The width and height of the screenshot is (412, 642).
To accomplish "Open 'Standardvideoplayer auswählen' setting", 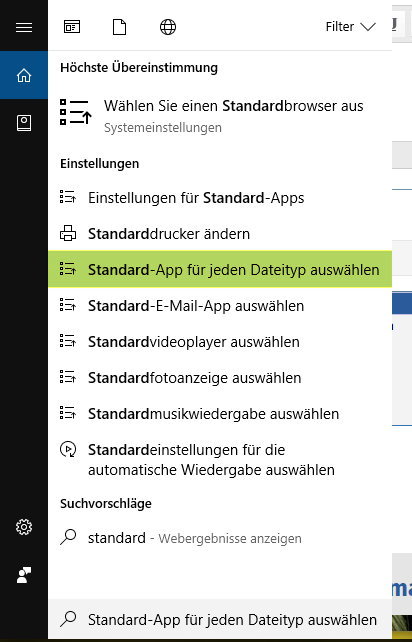I will 220,342.
